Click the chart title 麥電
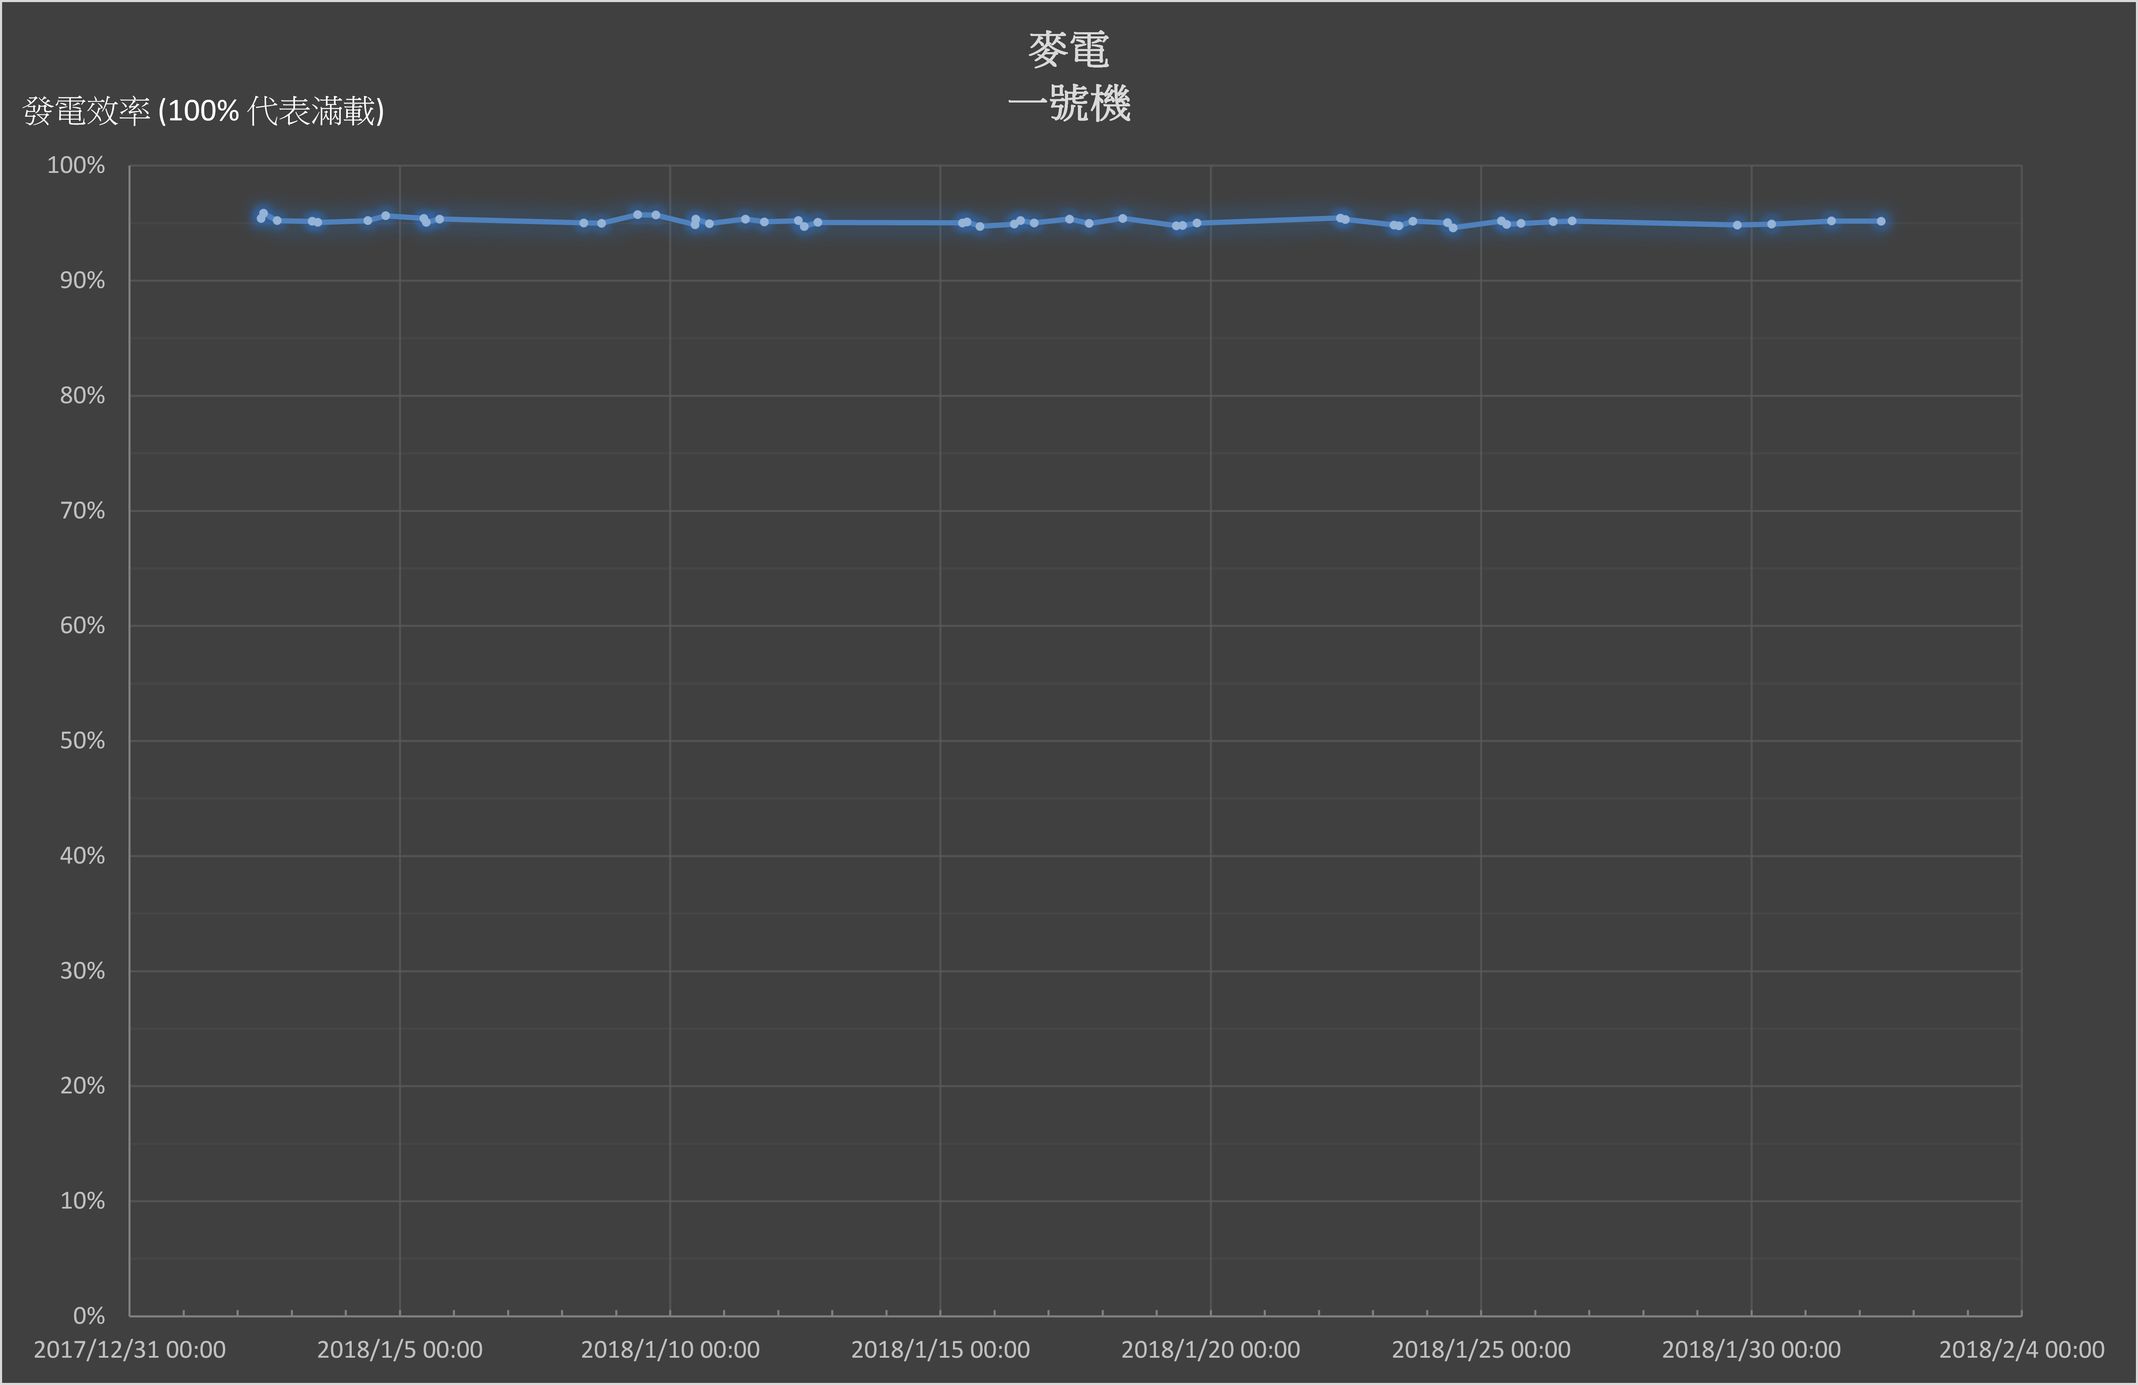The height and width of the screenshot is (1385, 2138). [x=1068, y=50]
